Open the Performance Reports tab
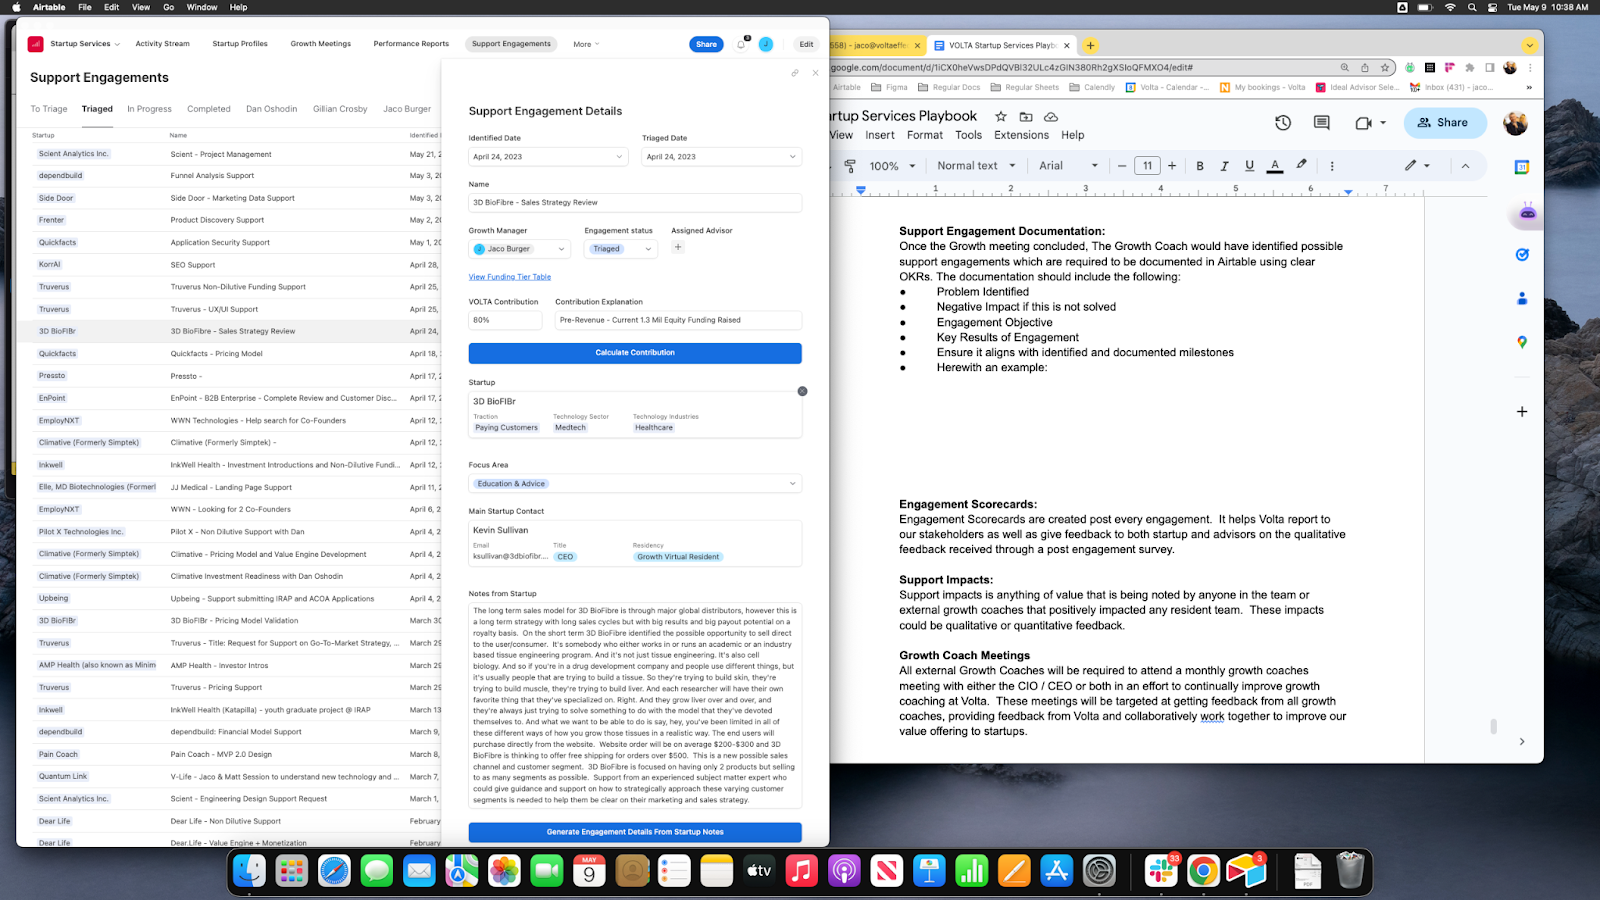 [x=411, y=44]
